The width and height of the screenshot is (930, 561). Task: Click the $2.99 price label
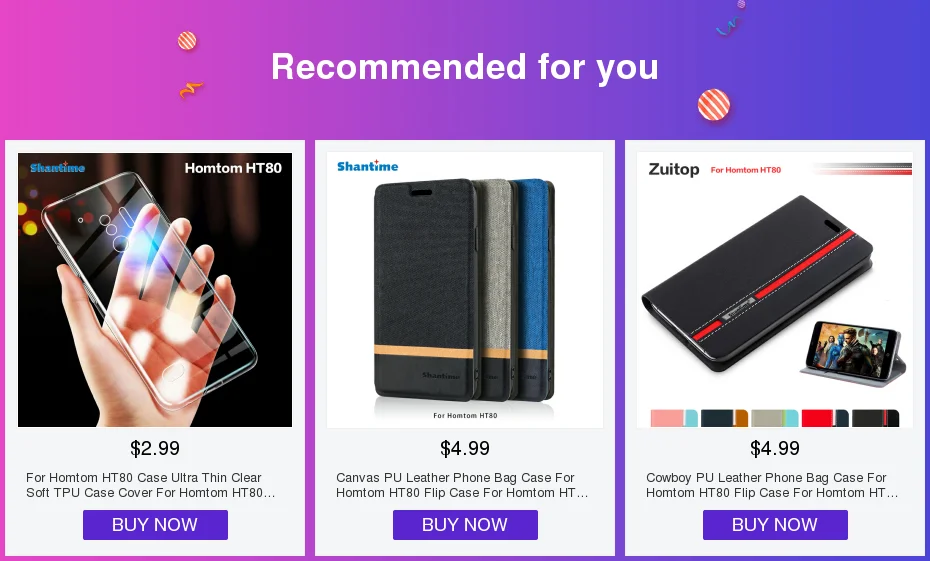point(155,448)
